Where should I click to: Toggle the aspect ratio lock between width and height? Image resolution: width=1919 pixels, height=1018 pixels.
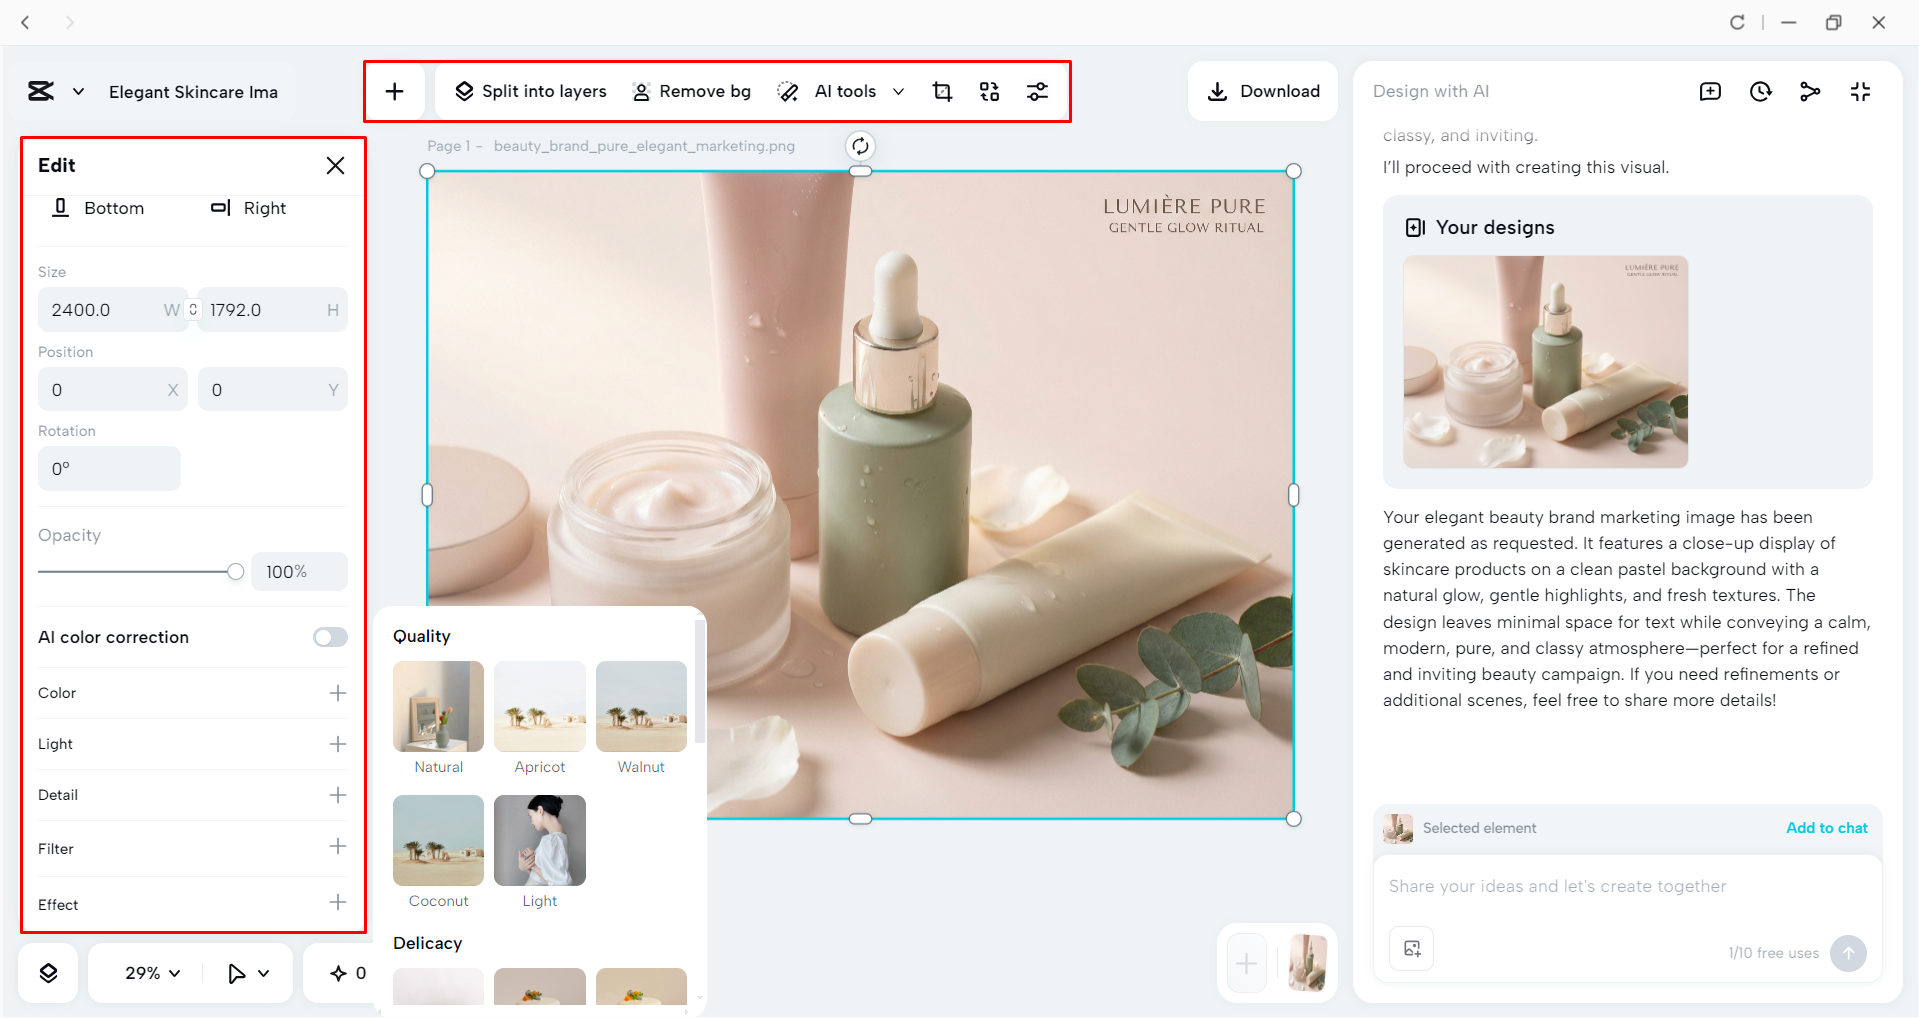coord(193,310)
